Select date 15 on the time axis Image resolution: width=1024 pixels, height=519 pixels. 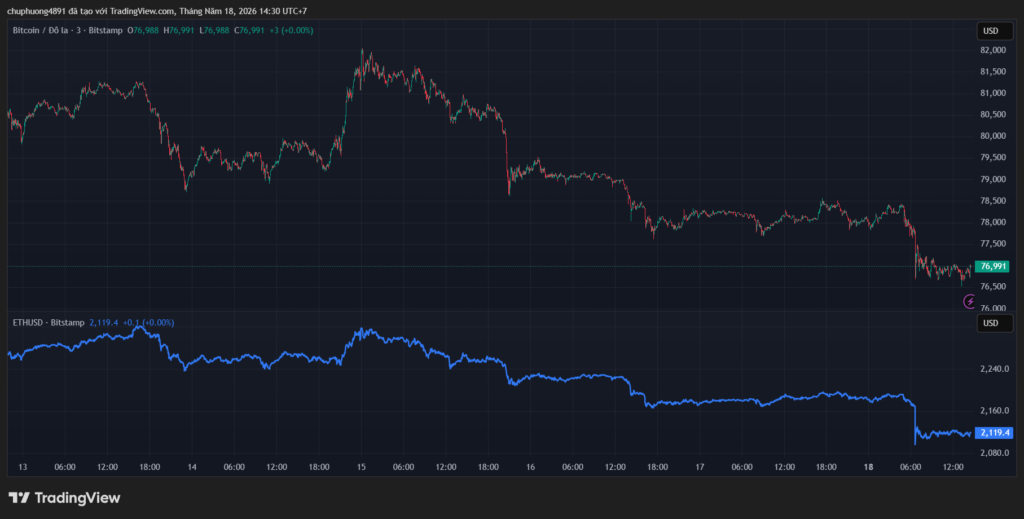(x=361, y=467)
